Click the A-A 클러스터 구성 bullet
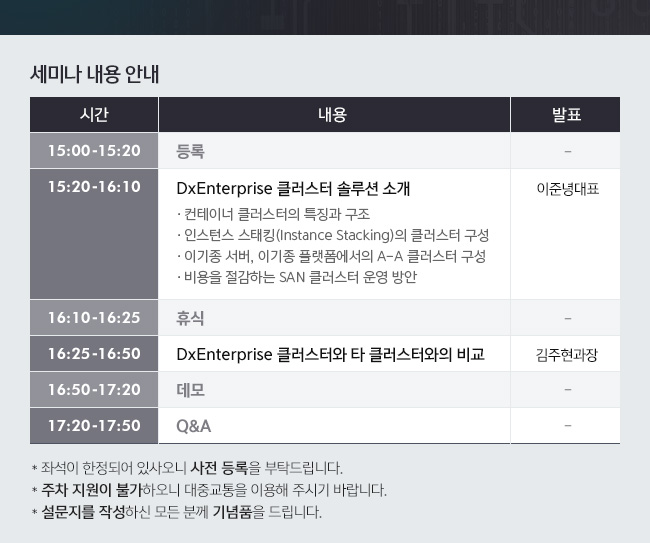The image size is (650, 543). click(331, 256)
